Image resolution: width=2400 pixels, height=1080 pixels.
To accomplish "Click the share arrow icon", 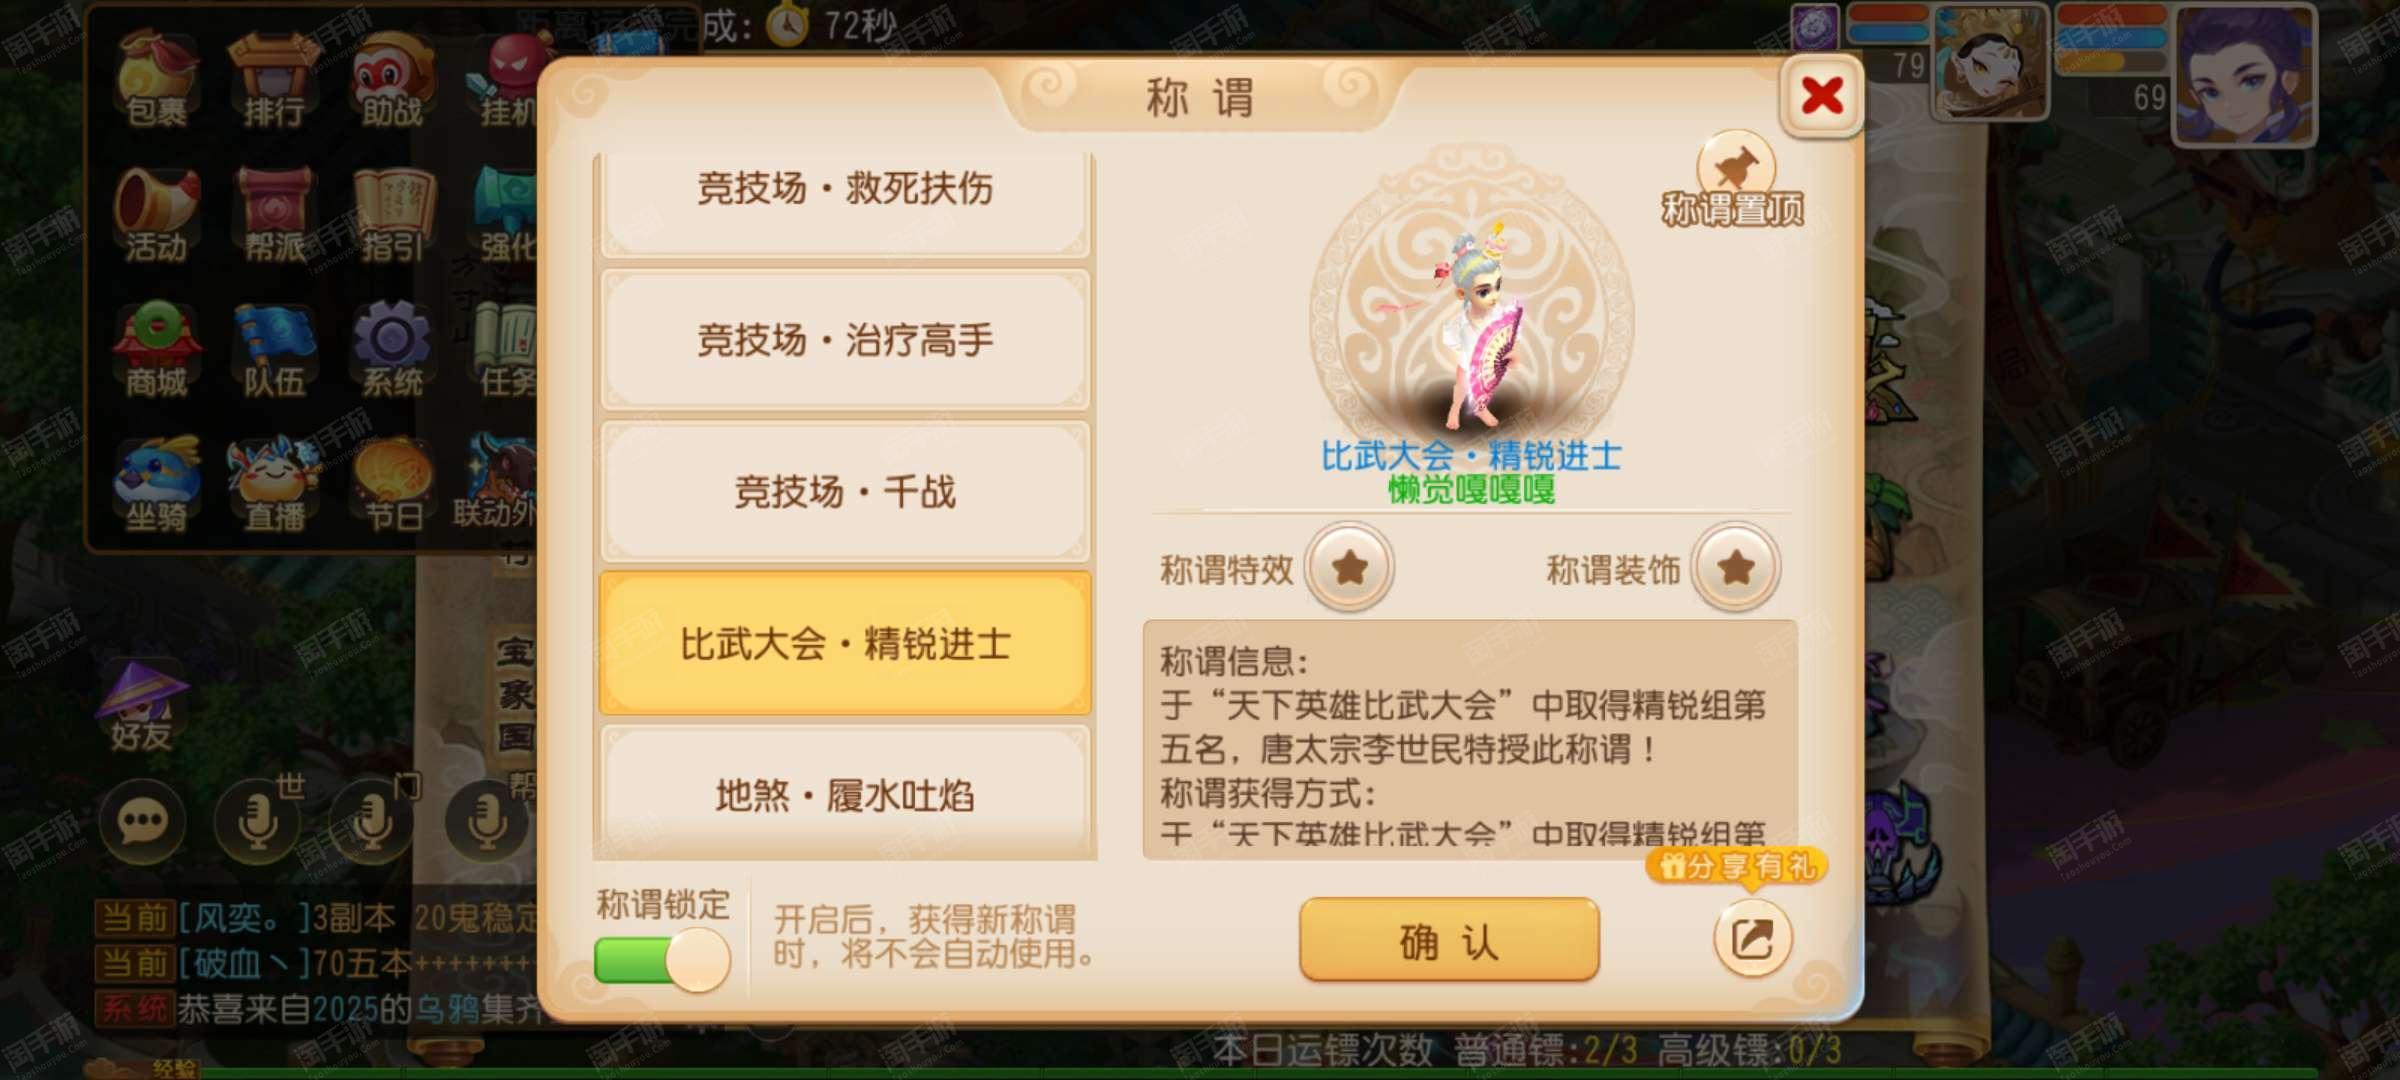I will click(x=1752, y=938).
